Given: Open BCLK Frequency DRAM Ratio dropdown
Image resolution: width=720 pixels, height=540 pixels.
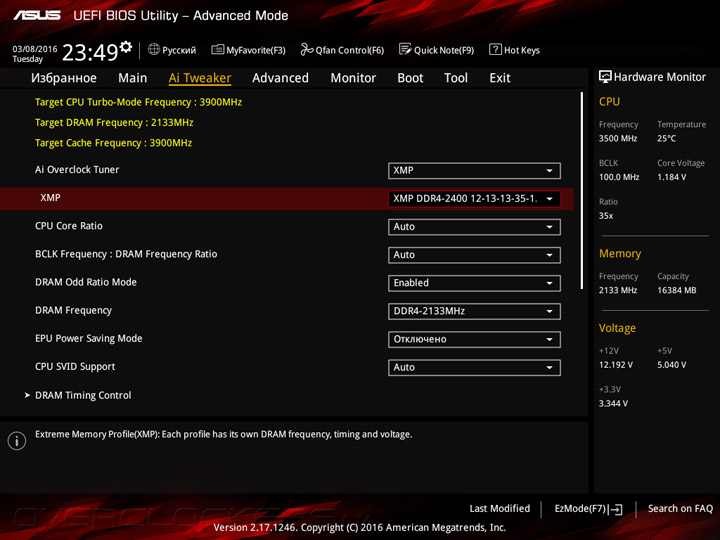Looking at the screenshot, I should [x=474, y=255].
